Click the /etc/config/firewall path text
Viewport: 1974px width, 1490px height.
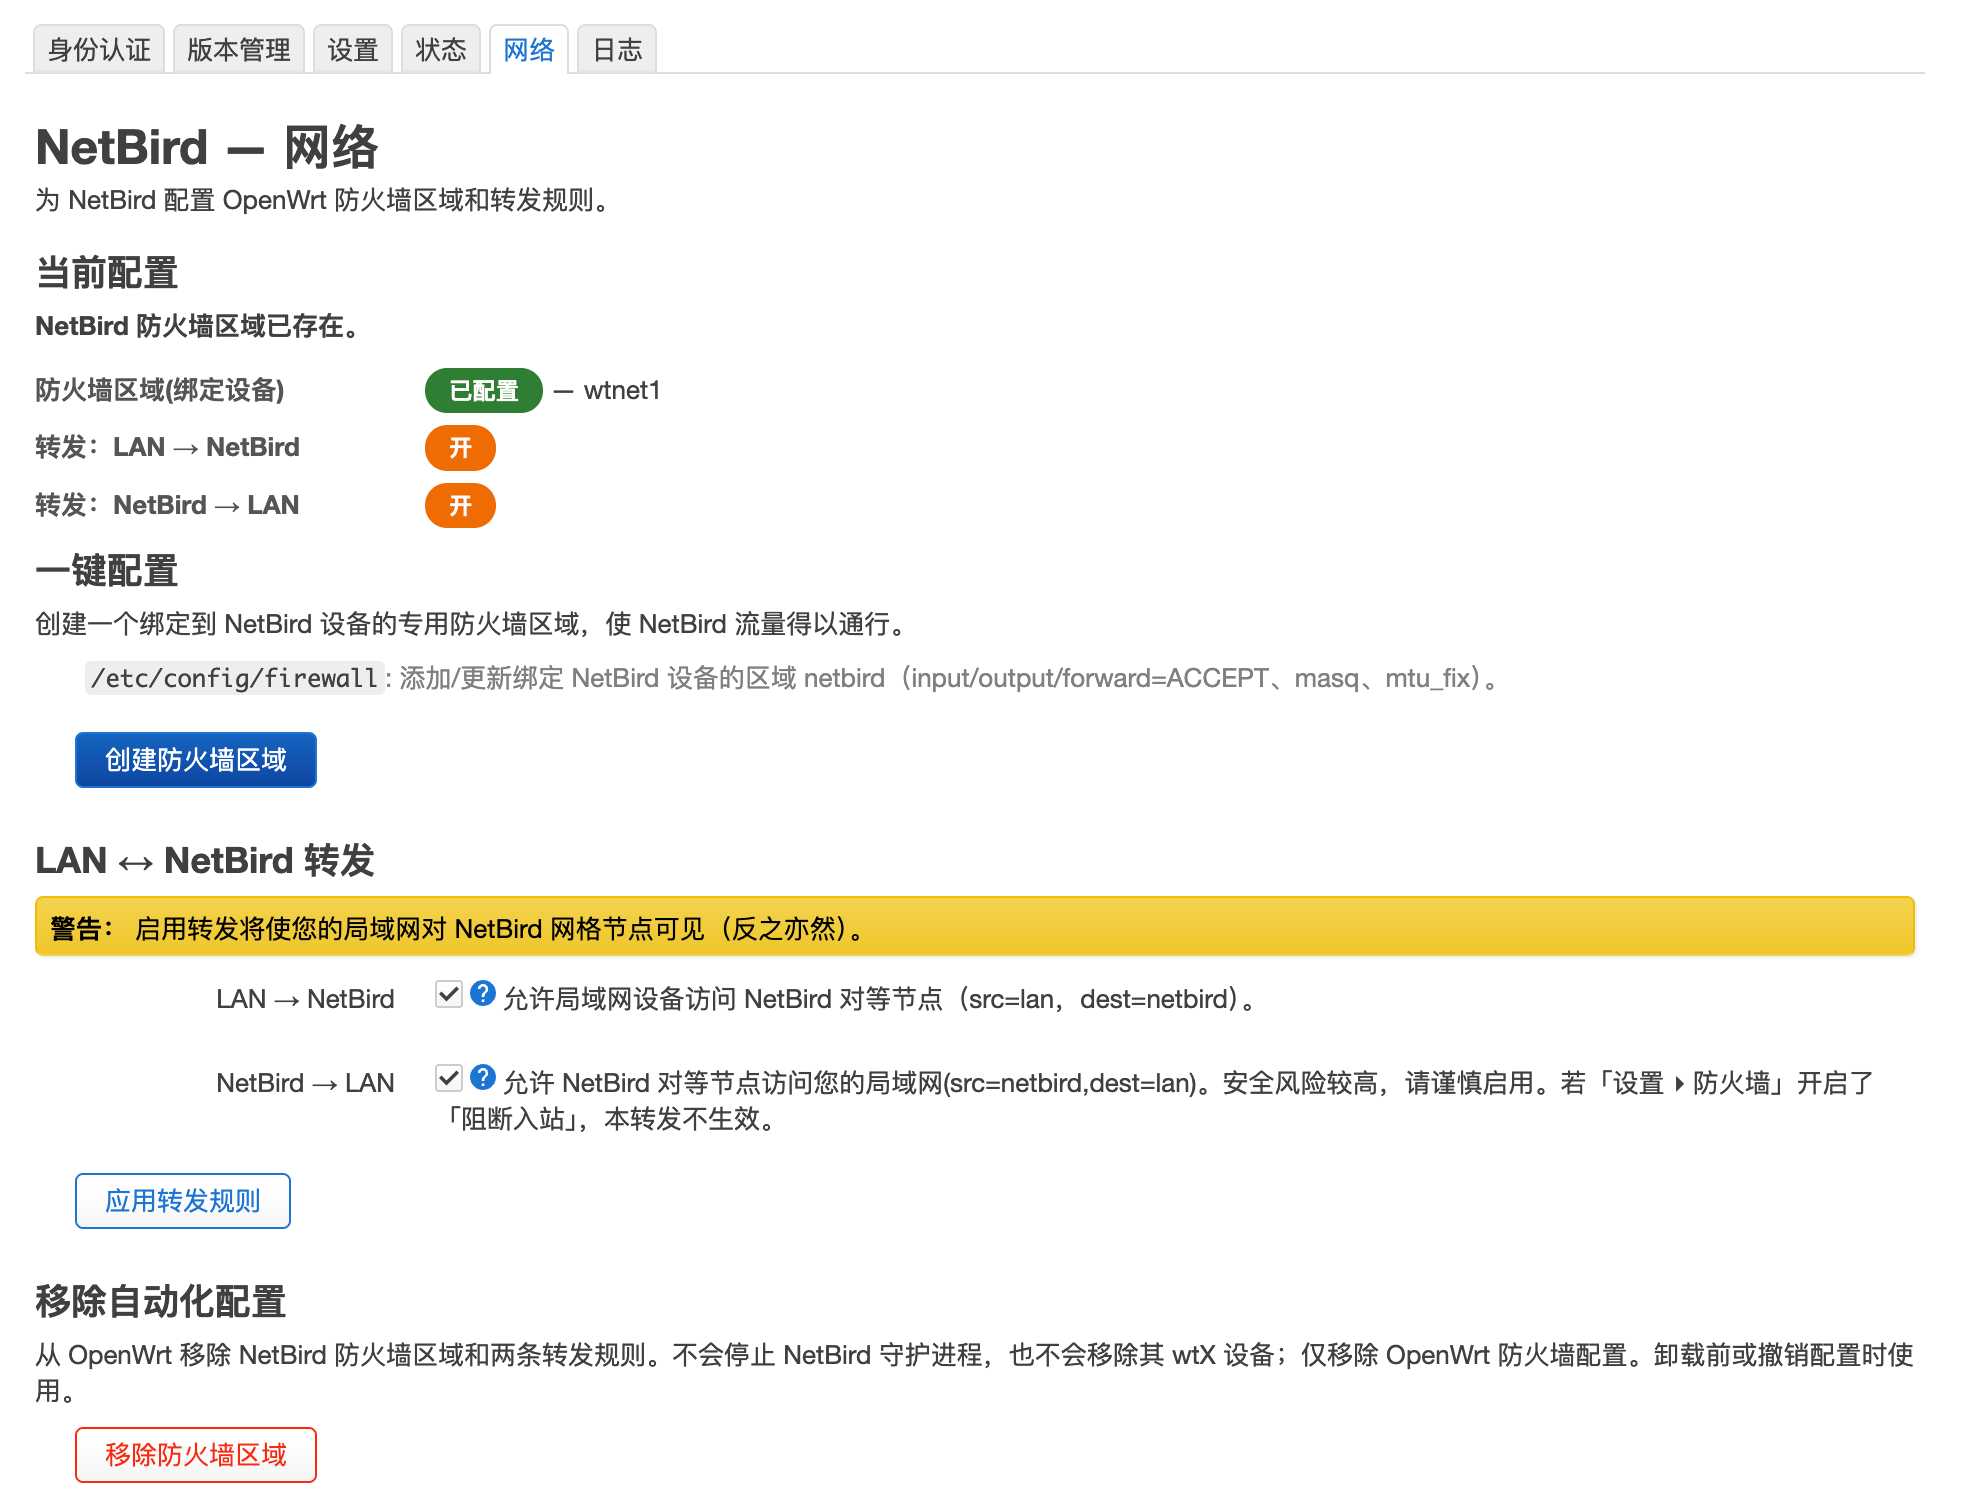(x=235, y=678)
